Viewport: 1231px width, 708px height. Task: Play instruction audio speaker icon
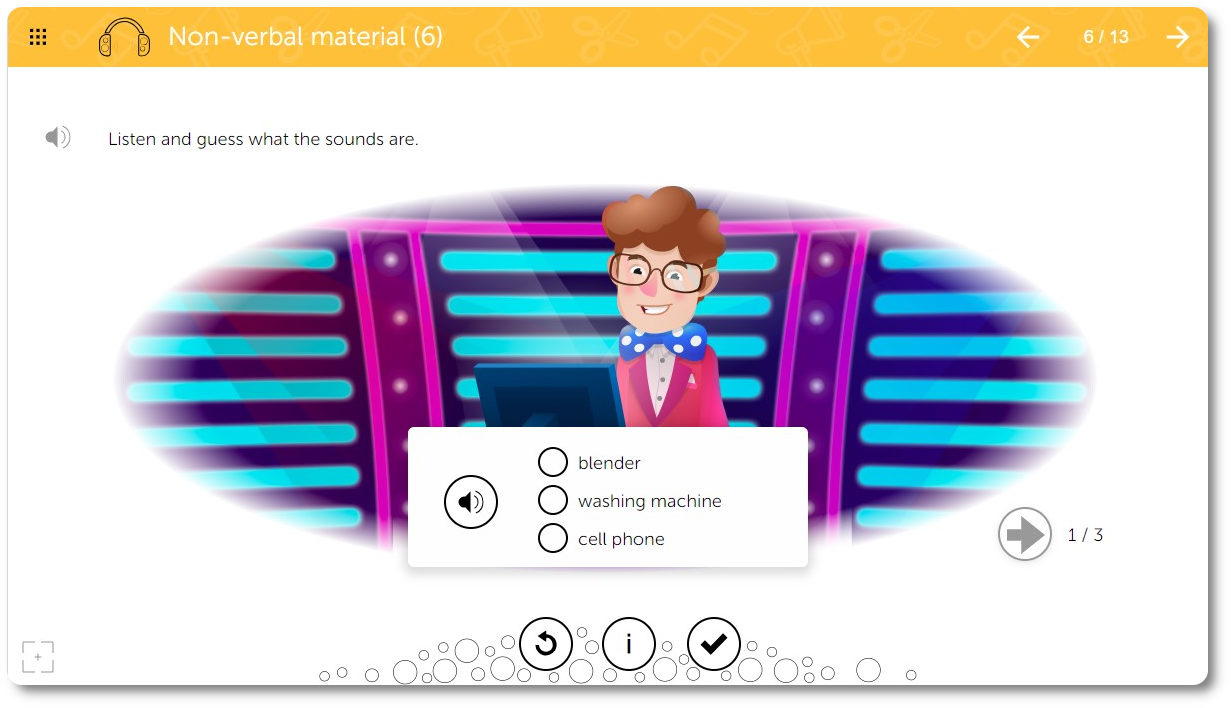click(58, 138)
